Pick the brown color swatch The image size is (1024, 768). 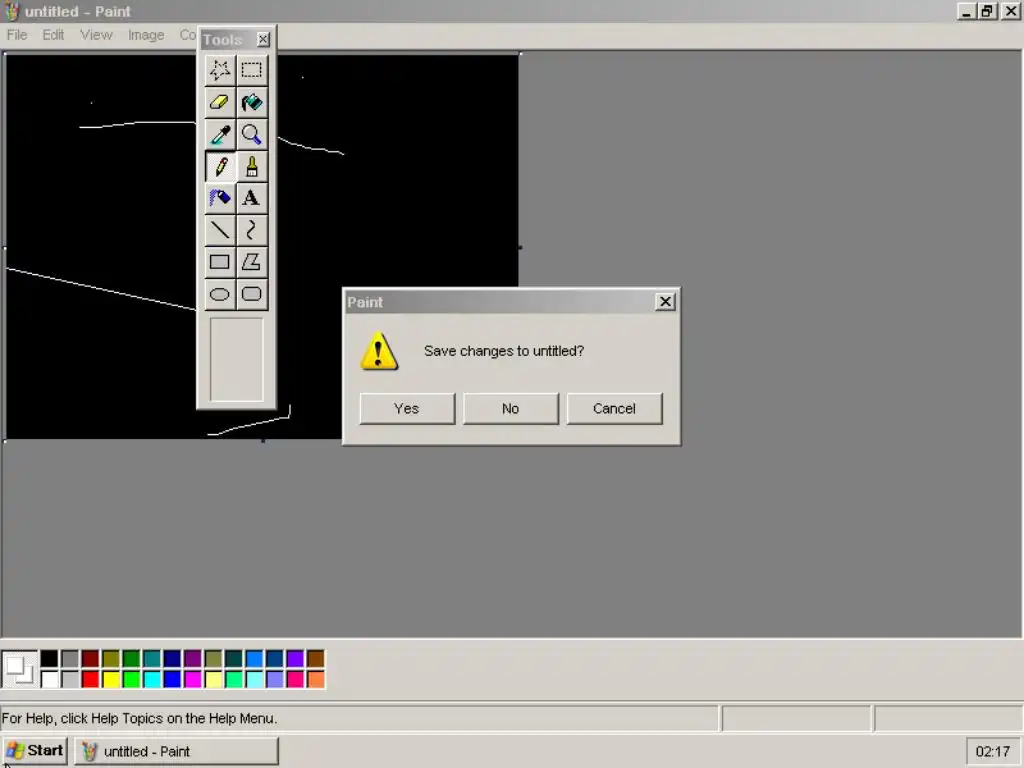tap(316, 658)
